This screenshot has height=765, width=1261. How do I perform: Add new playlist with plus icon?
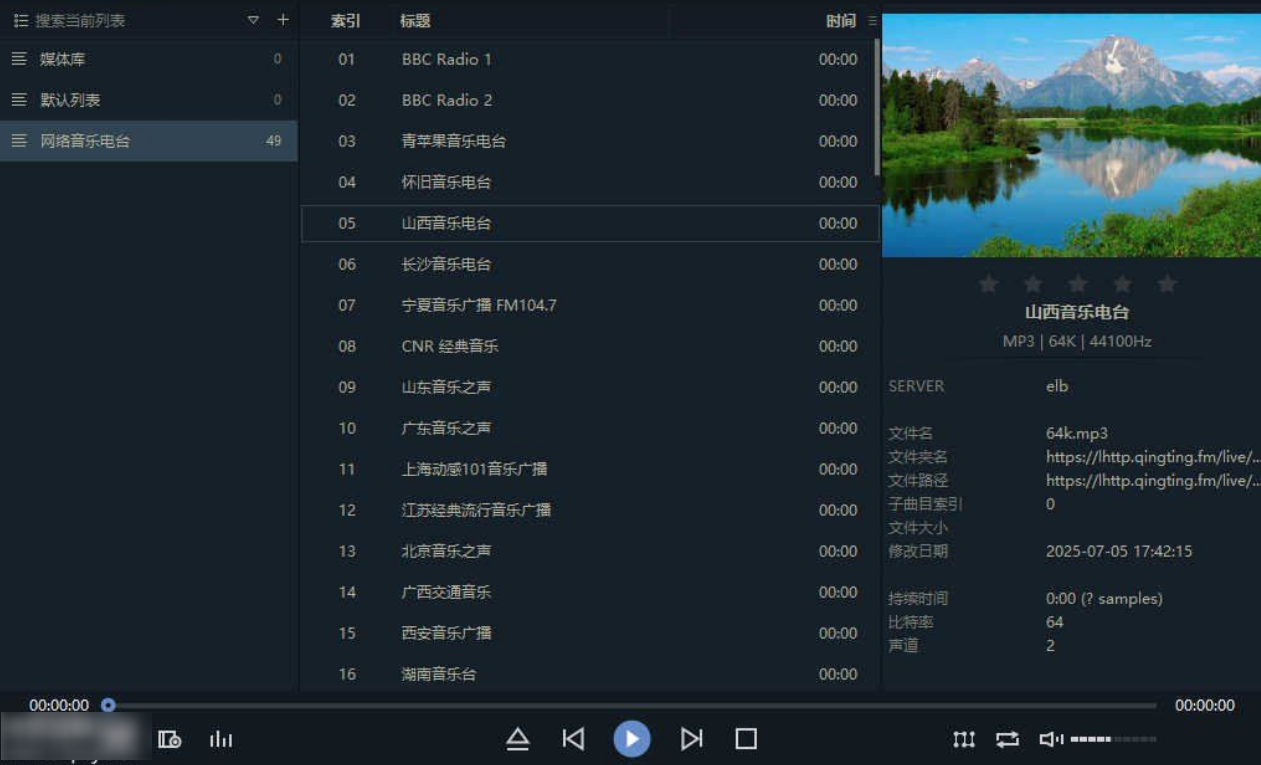[x=283, y=20]
